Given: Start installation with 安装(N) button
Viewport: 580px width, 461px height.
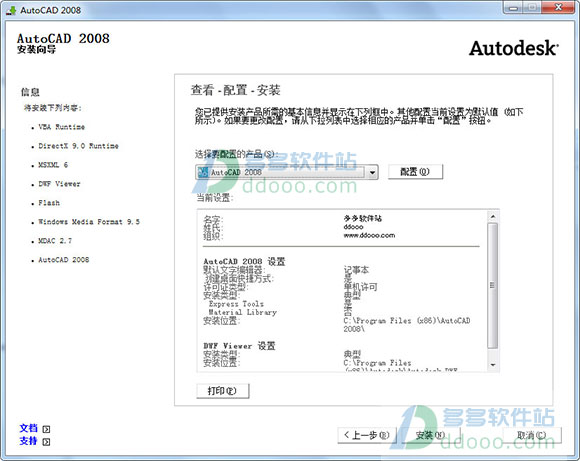Looking at the screenshot, I should pyautogui.click(x=430, y=435).
